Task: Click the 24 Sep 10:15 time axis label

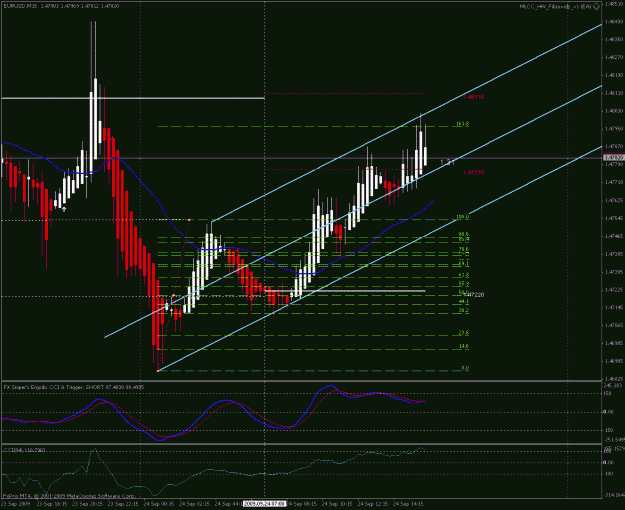Action: [337, 504]
